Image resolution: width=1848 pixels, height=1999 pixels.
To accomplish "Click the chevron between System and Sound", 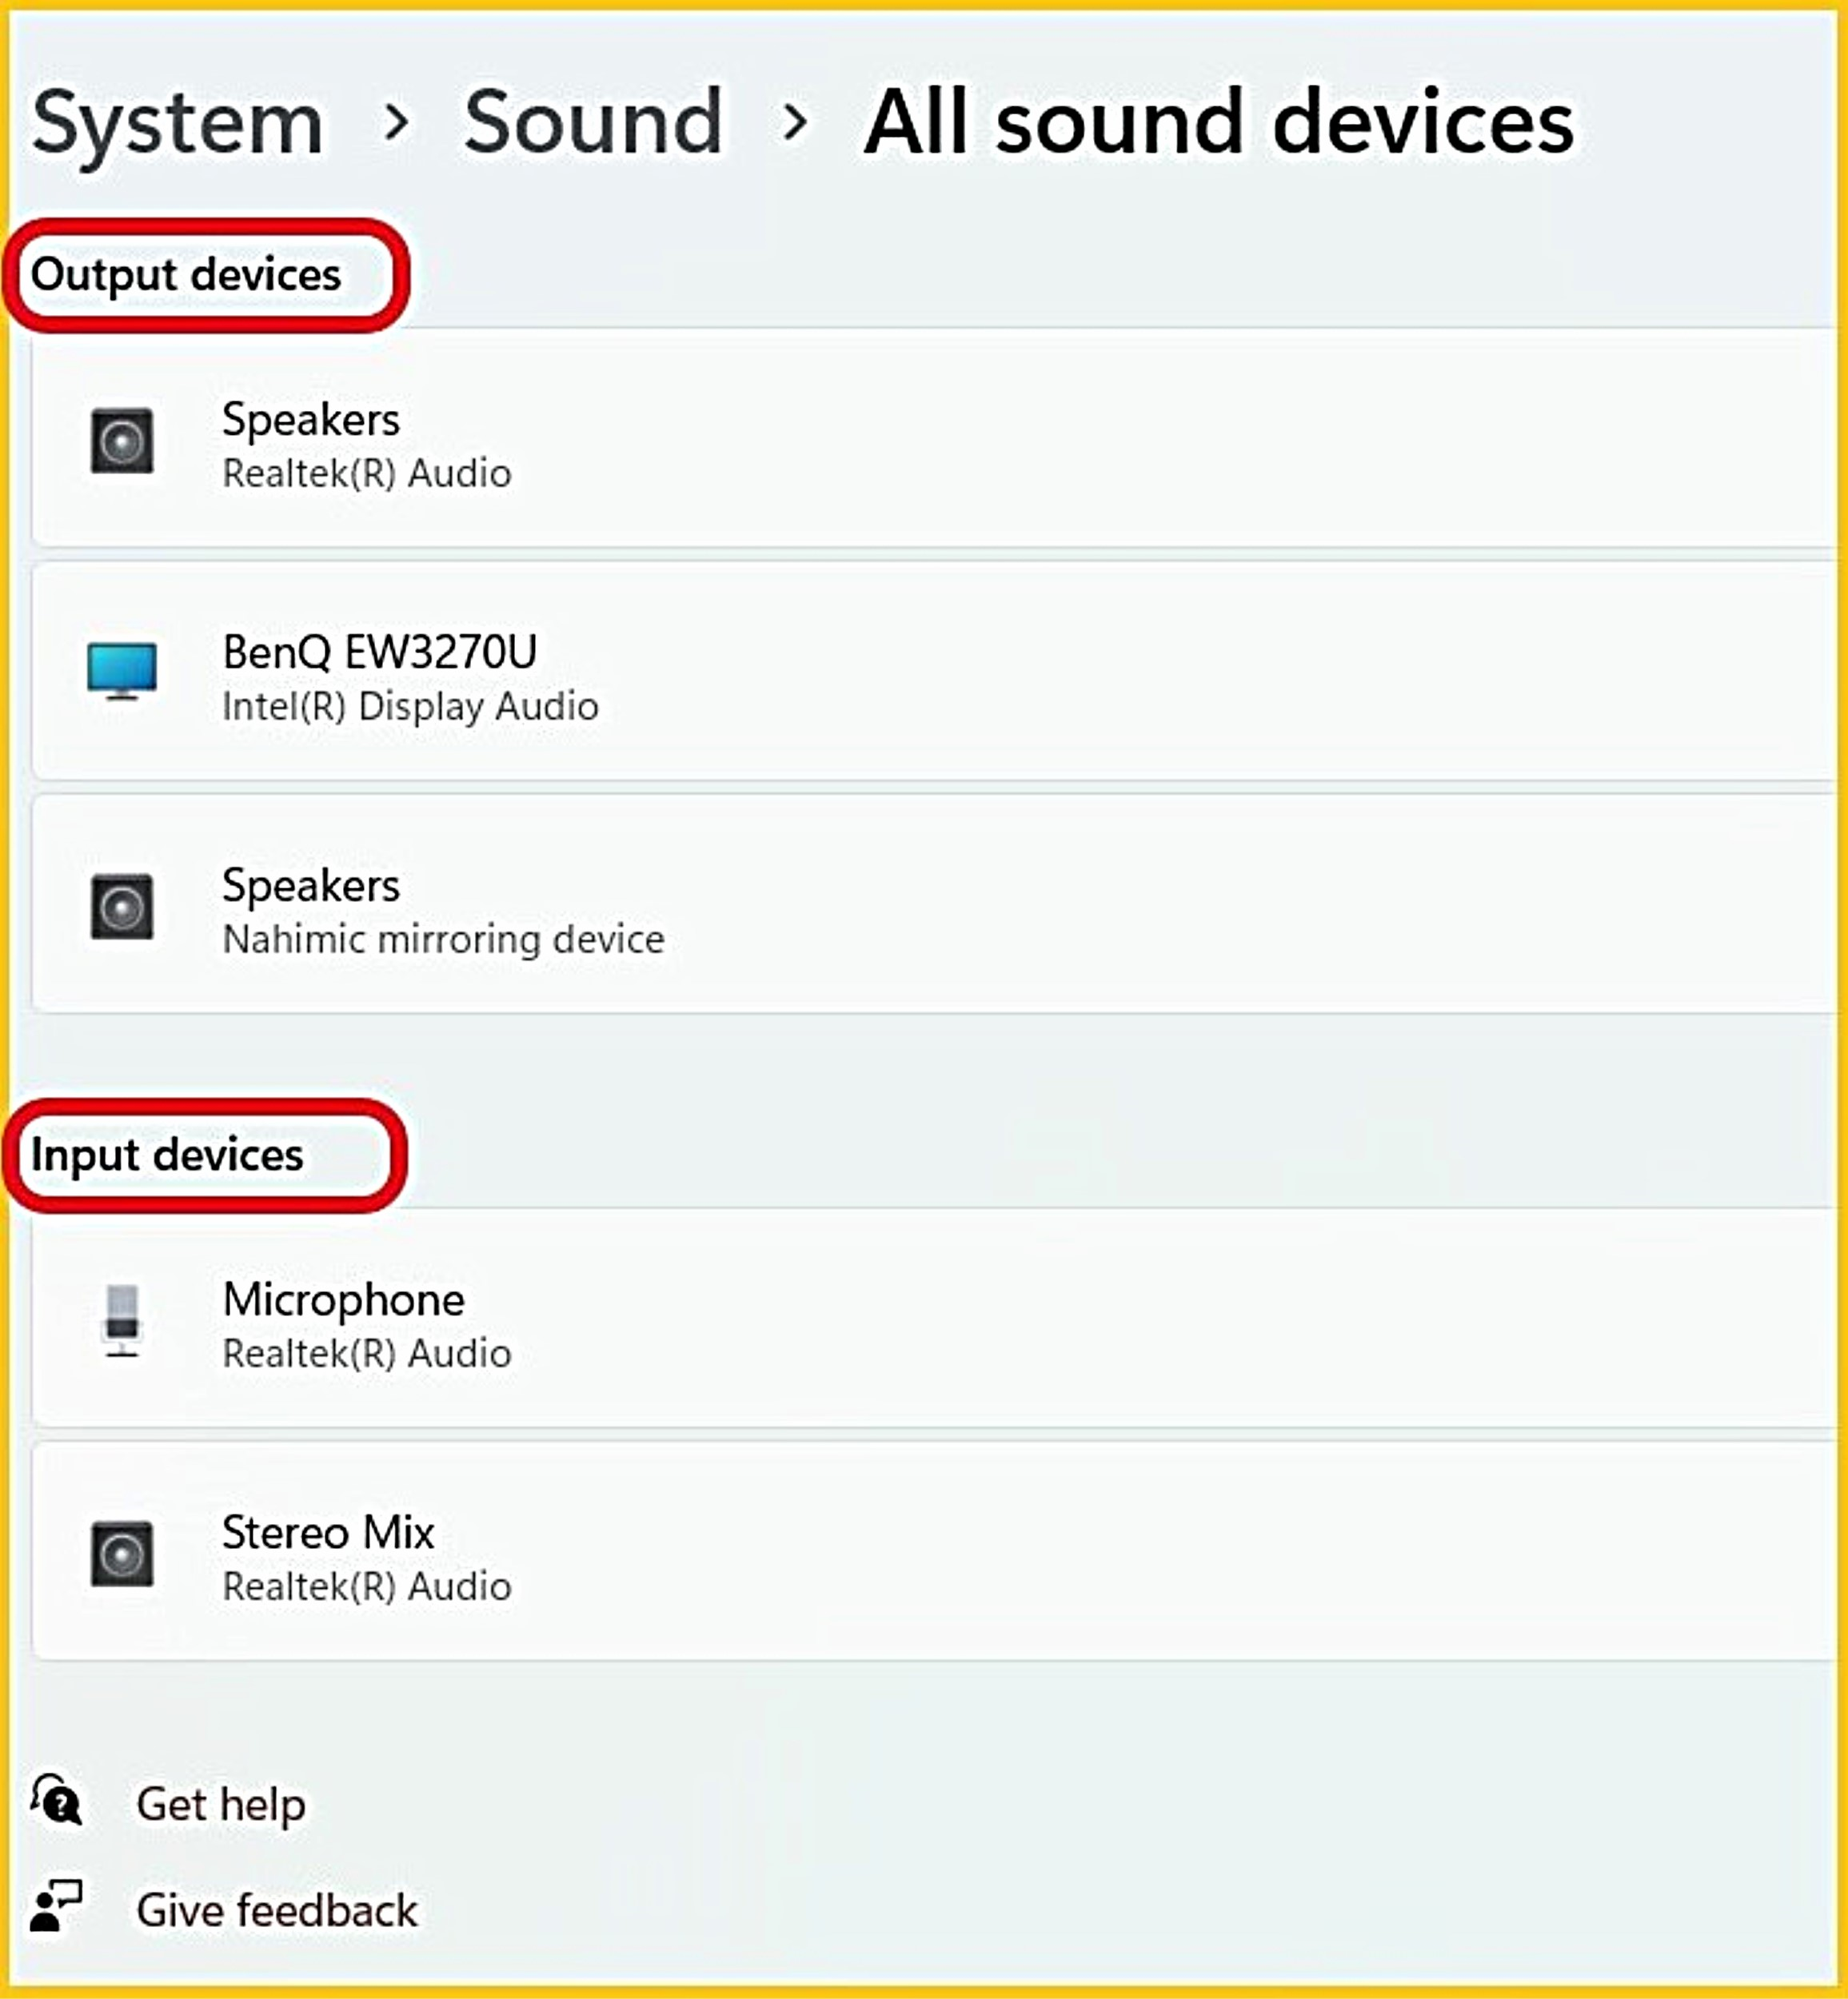I will tap(397, 123).
